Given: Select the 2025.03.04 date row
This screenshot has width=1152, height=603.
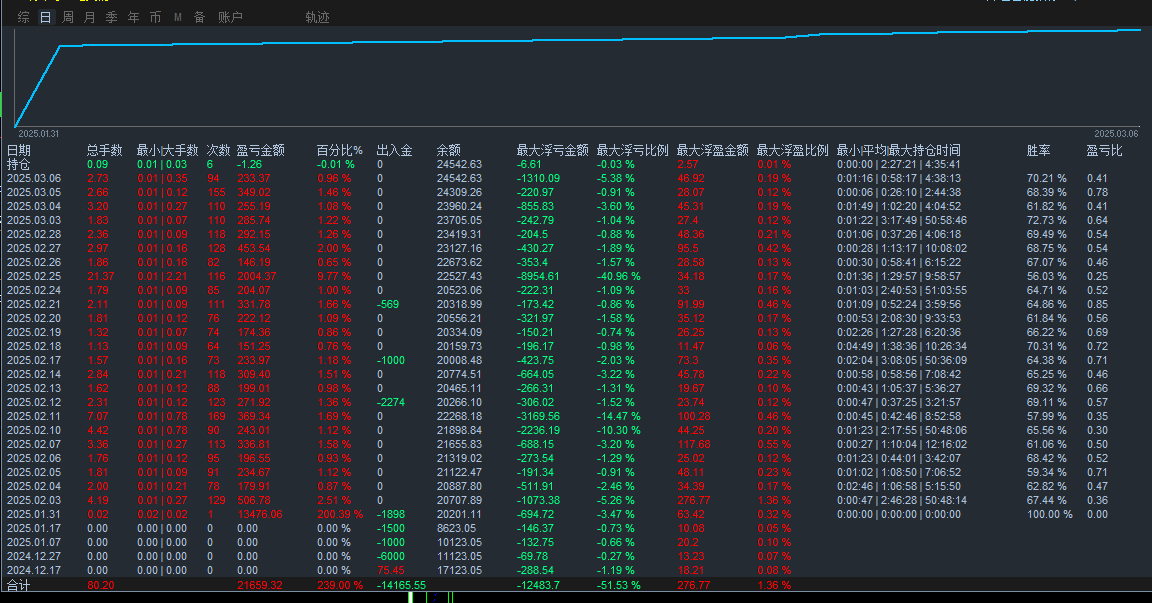Looking at the screenshot, I should tap(34, 206).
